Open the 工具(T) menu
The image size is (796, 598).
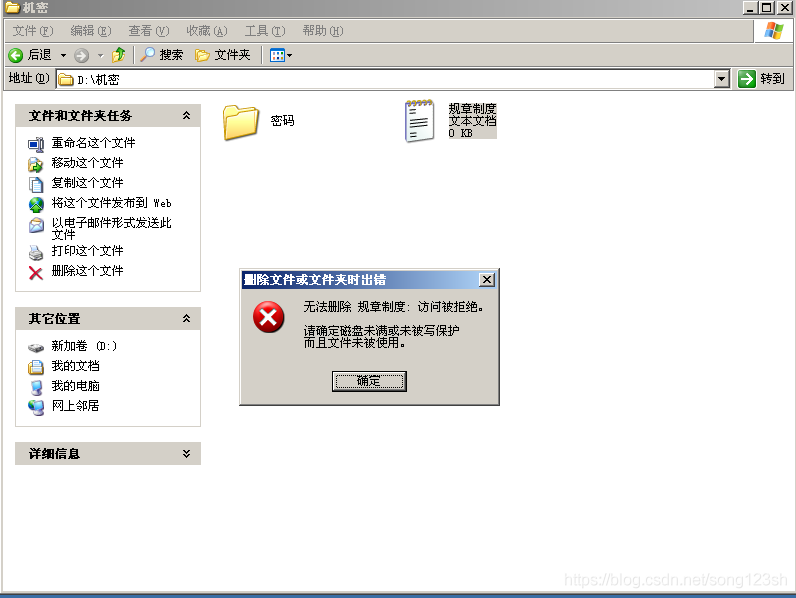point(265,31)
